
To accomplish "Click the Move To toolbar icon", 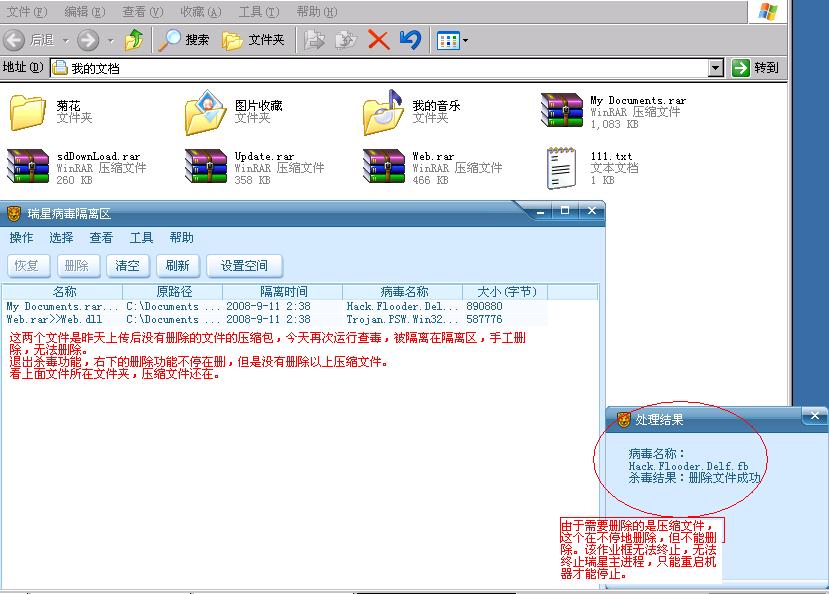I will pos(315,40).
